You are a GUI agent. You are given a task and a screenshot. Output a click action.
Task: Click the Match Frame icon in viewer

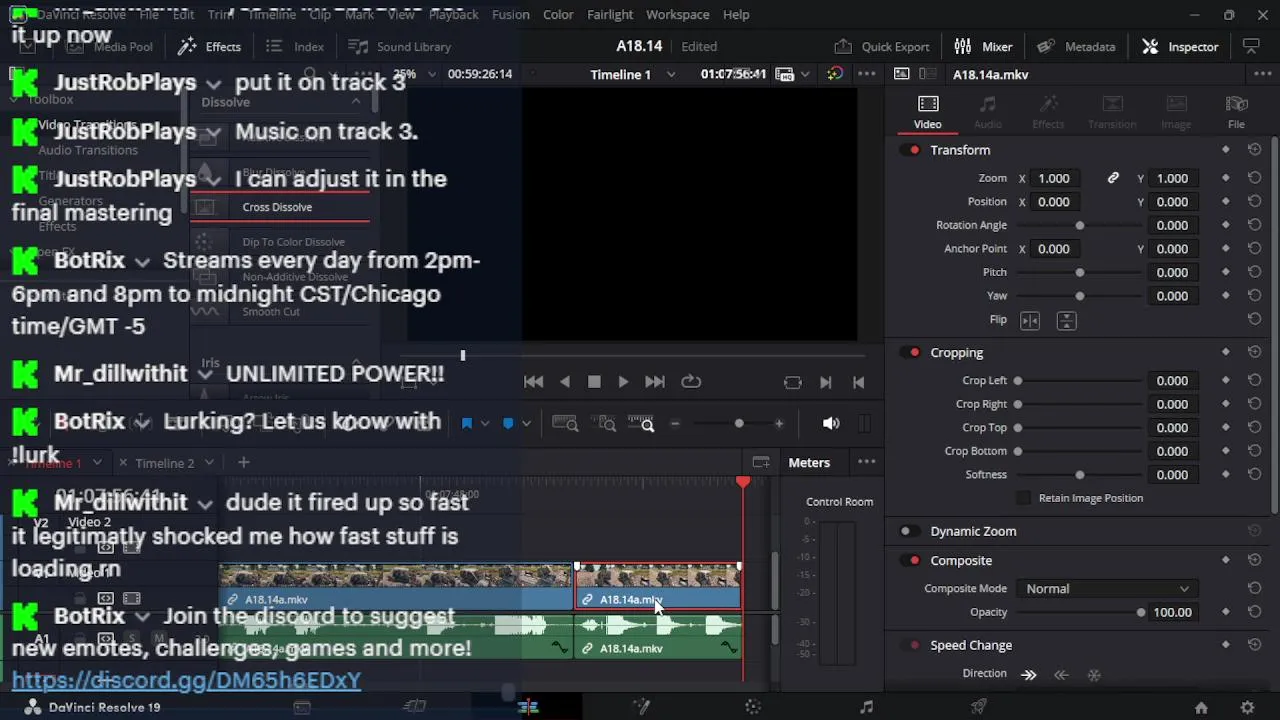pyautogui.click(x=793, y=382)
